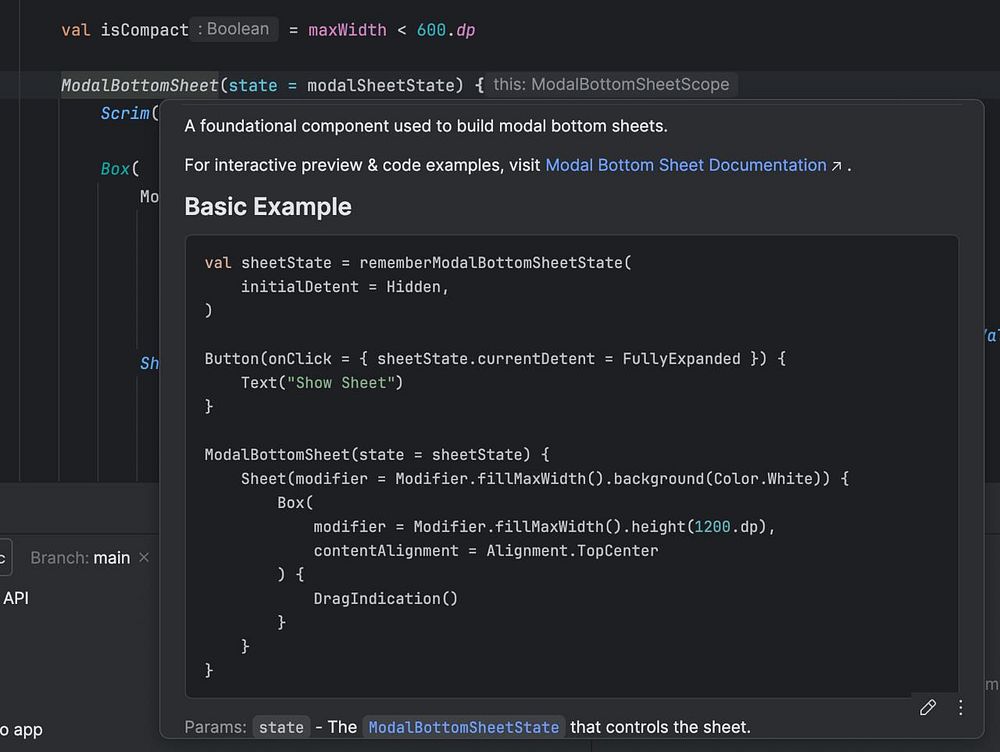Click the maxWidth reference in editor
This screenshot has width=1000, height=752.
pos(347,30)
